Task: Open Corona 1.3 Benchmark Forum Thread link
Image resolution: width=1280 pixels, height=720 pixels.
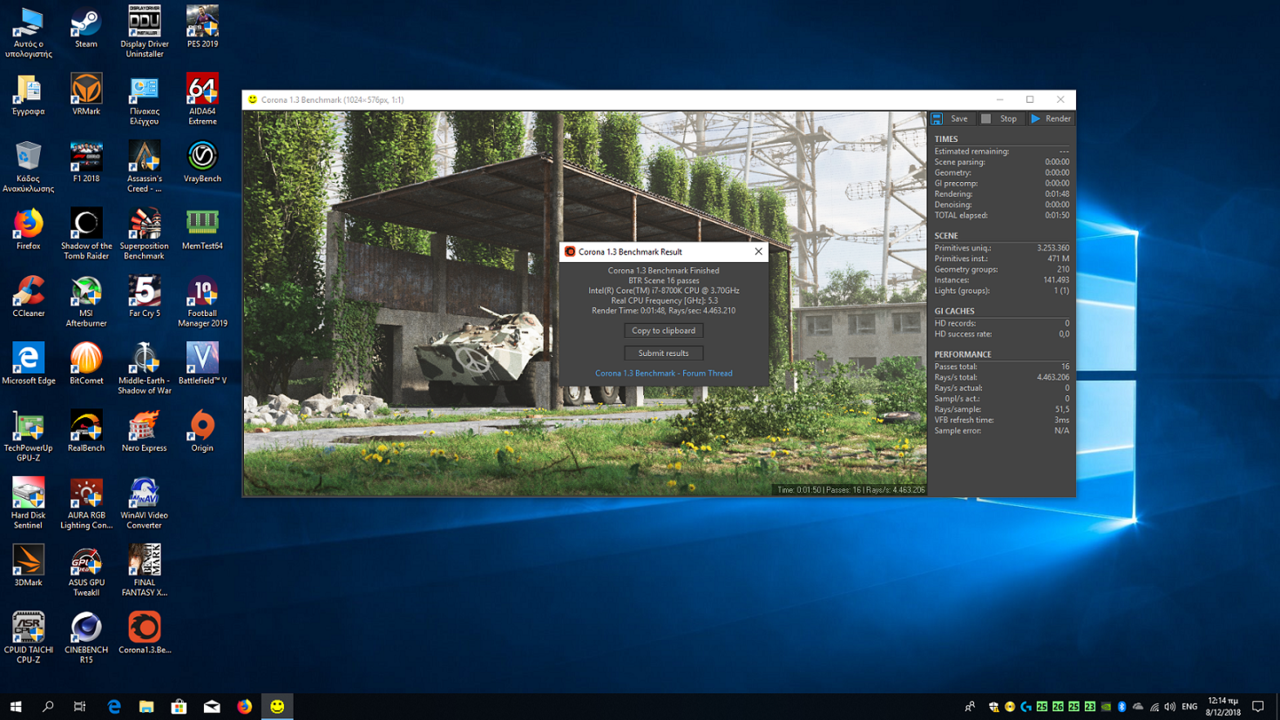Action: point(663,373)
